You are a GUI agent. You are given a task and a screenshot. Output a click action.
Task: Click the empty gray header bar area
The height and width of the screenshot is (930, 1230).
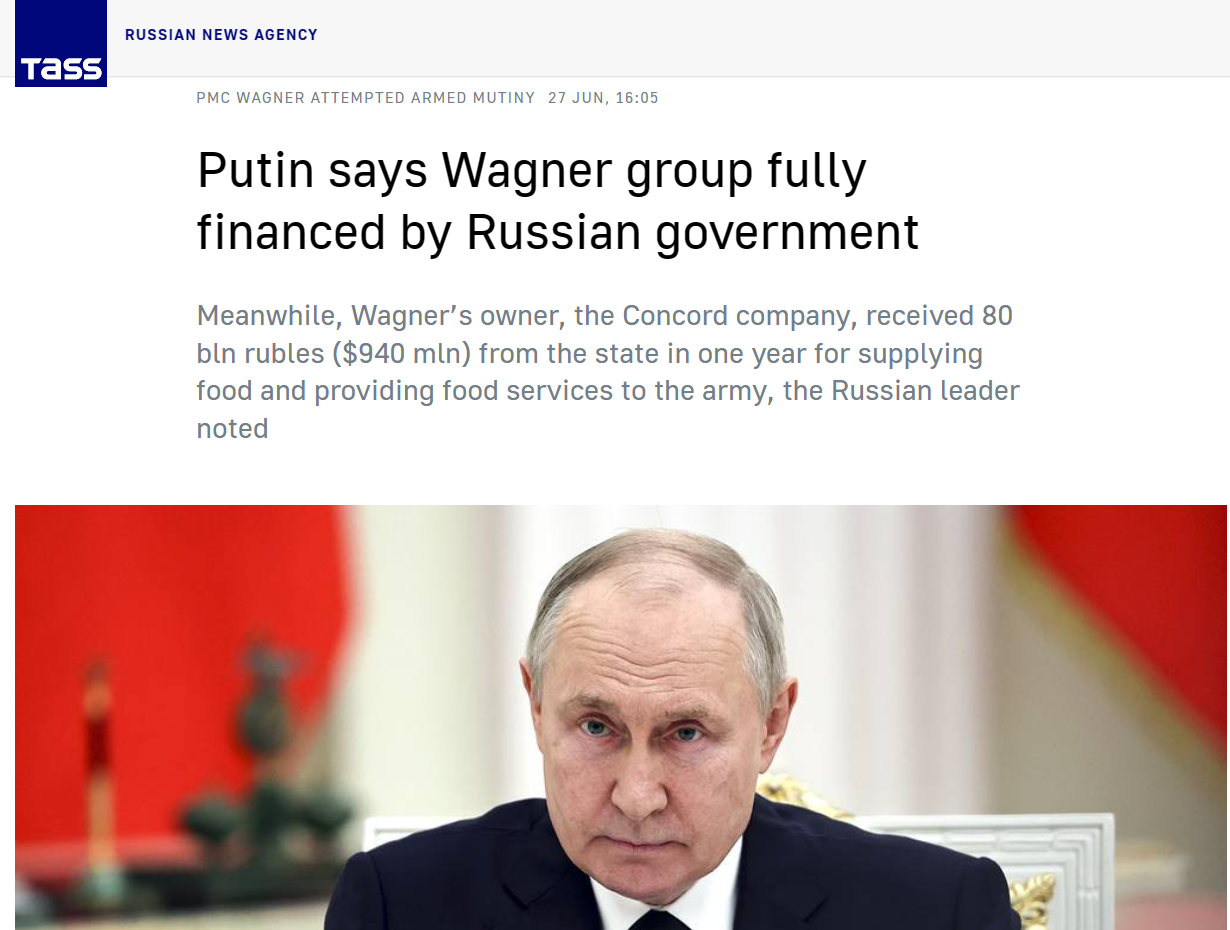[770, 38]
